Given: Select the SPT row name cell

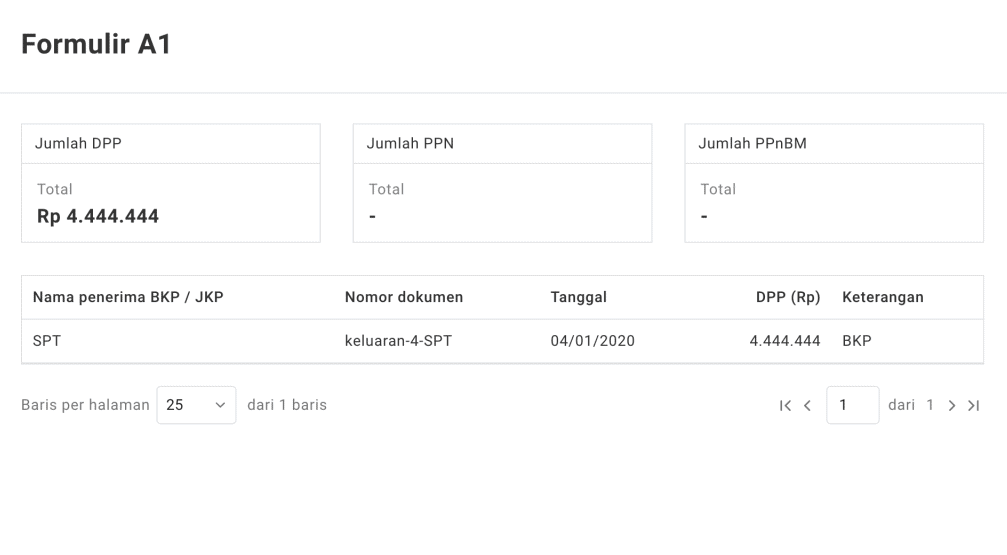Looking at the screenshot, I should pyautogui.click(x=47, y=341).
